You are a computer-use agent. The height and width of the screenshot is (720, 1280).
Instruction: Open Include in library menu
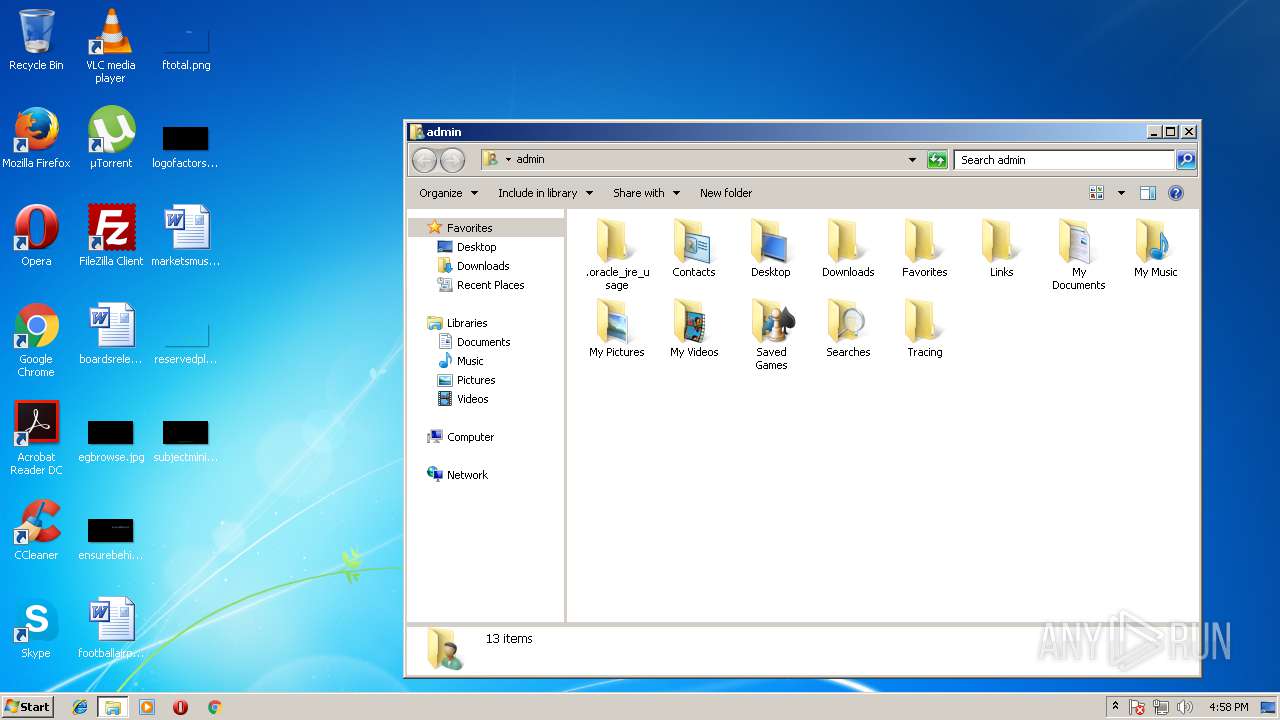(545, 193)
